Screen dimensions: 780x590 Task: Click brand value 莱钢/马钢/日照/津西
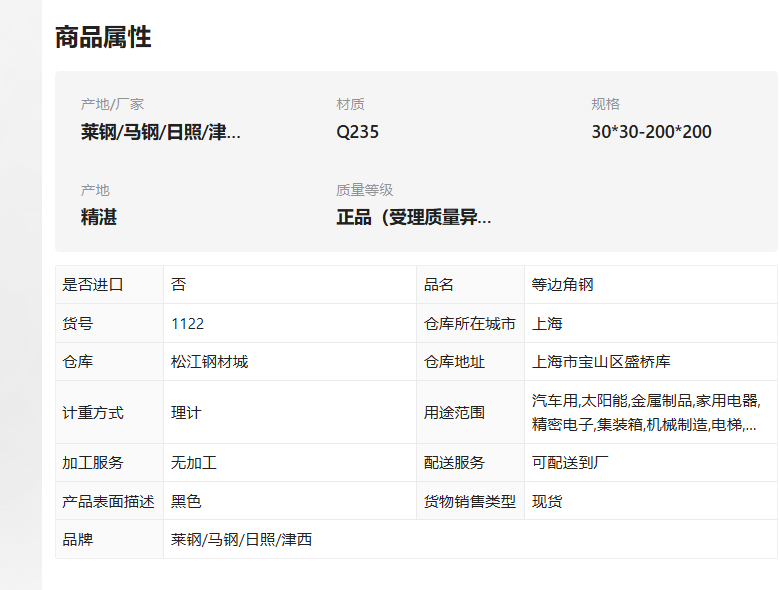(241, 539)
